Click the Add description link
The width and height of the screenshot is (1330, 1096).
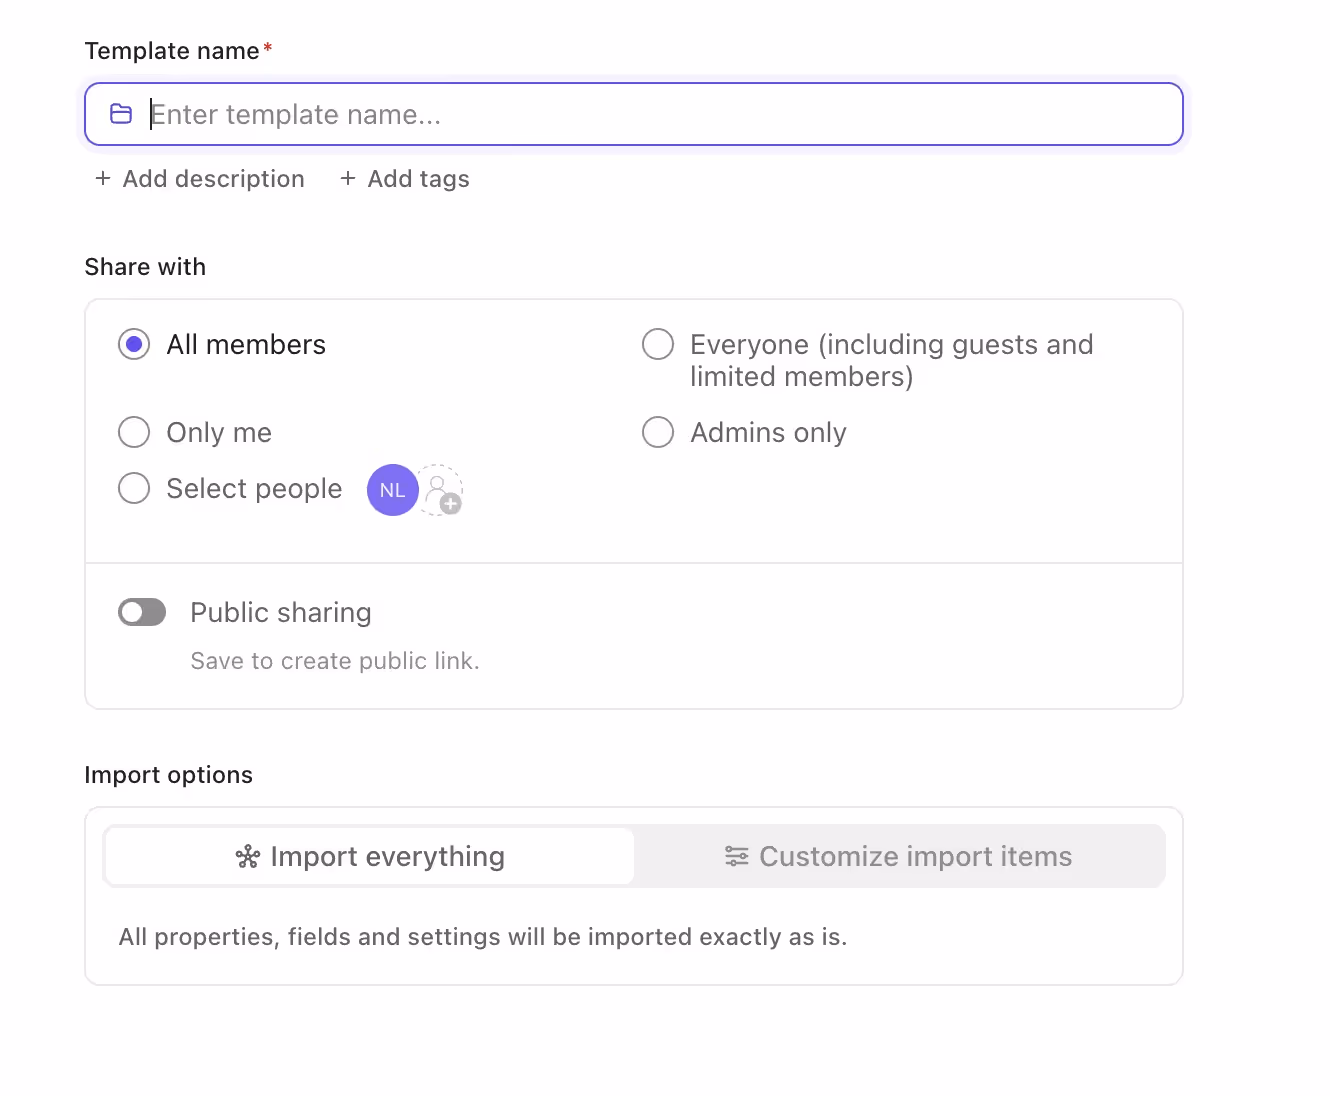tap(213, 179)
